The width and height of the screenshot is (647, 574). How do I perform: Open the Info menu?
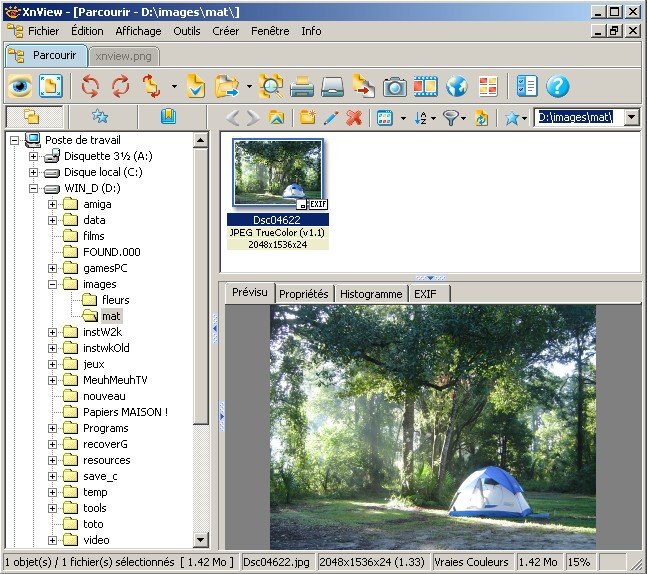(311, 31)
